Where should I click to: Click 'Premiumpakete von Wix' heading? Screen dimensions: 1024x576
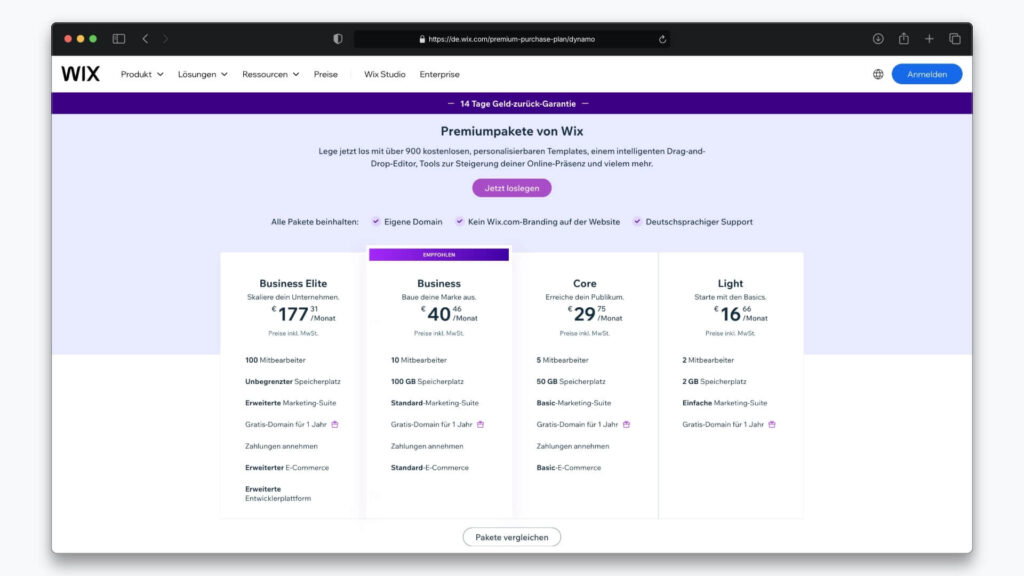click(512, 131)
